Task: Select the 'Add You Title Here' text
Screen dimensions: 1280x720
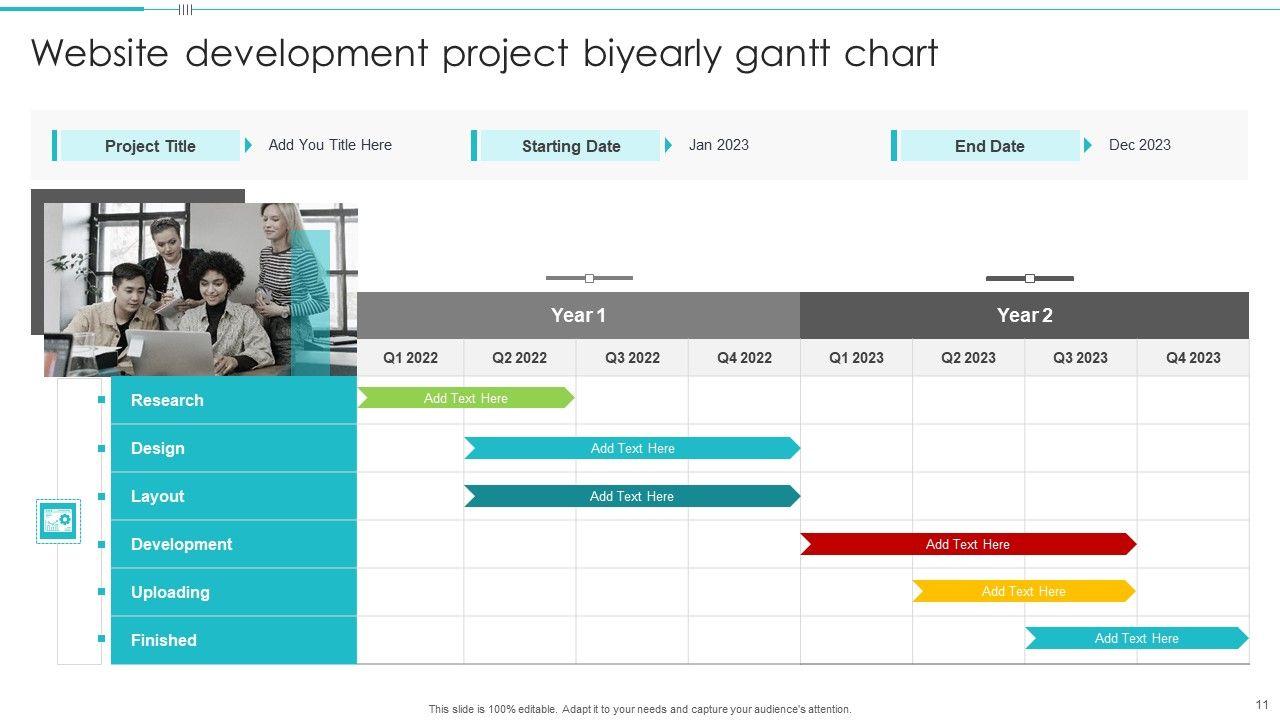Action: (330, 145)
